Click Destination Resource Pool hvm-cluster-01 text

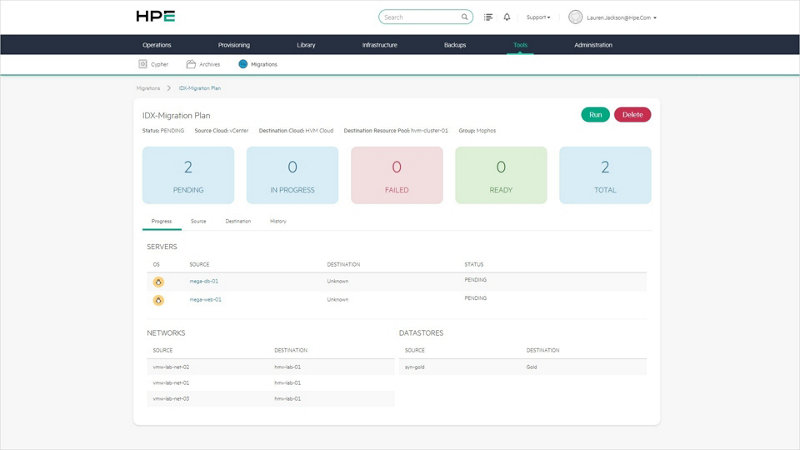[396, 131]
